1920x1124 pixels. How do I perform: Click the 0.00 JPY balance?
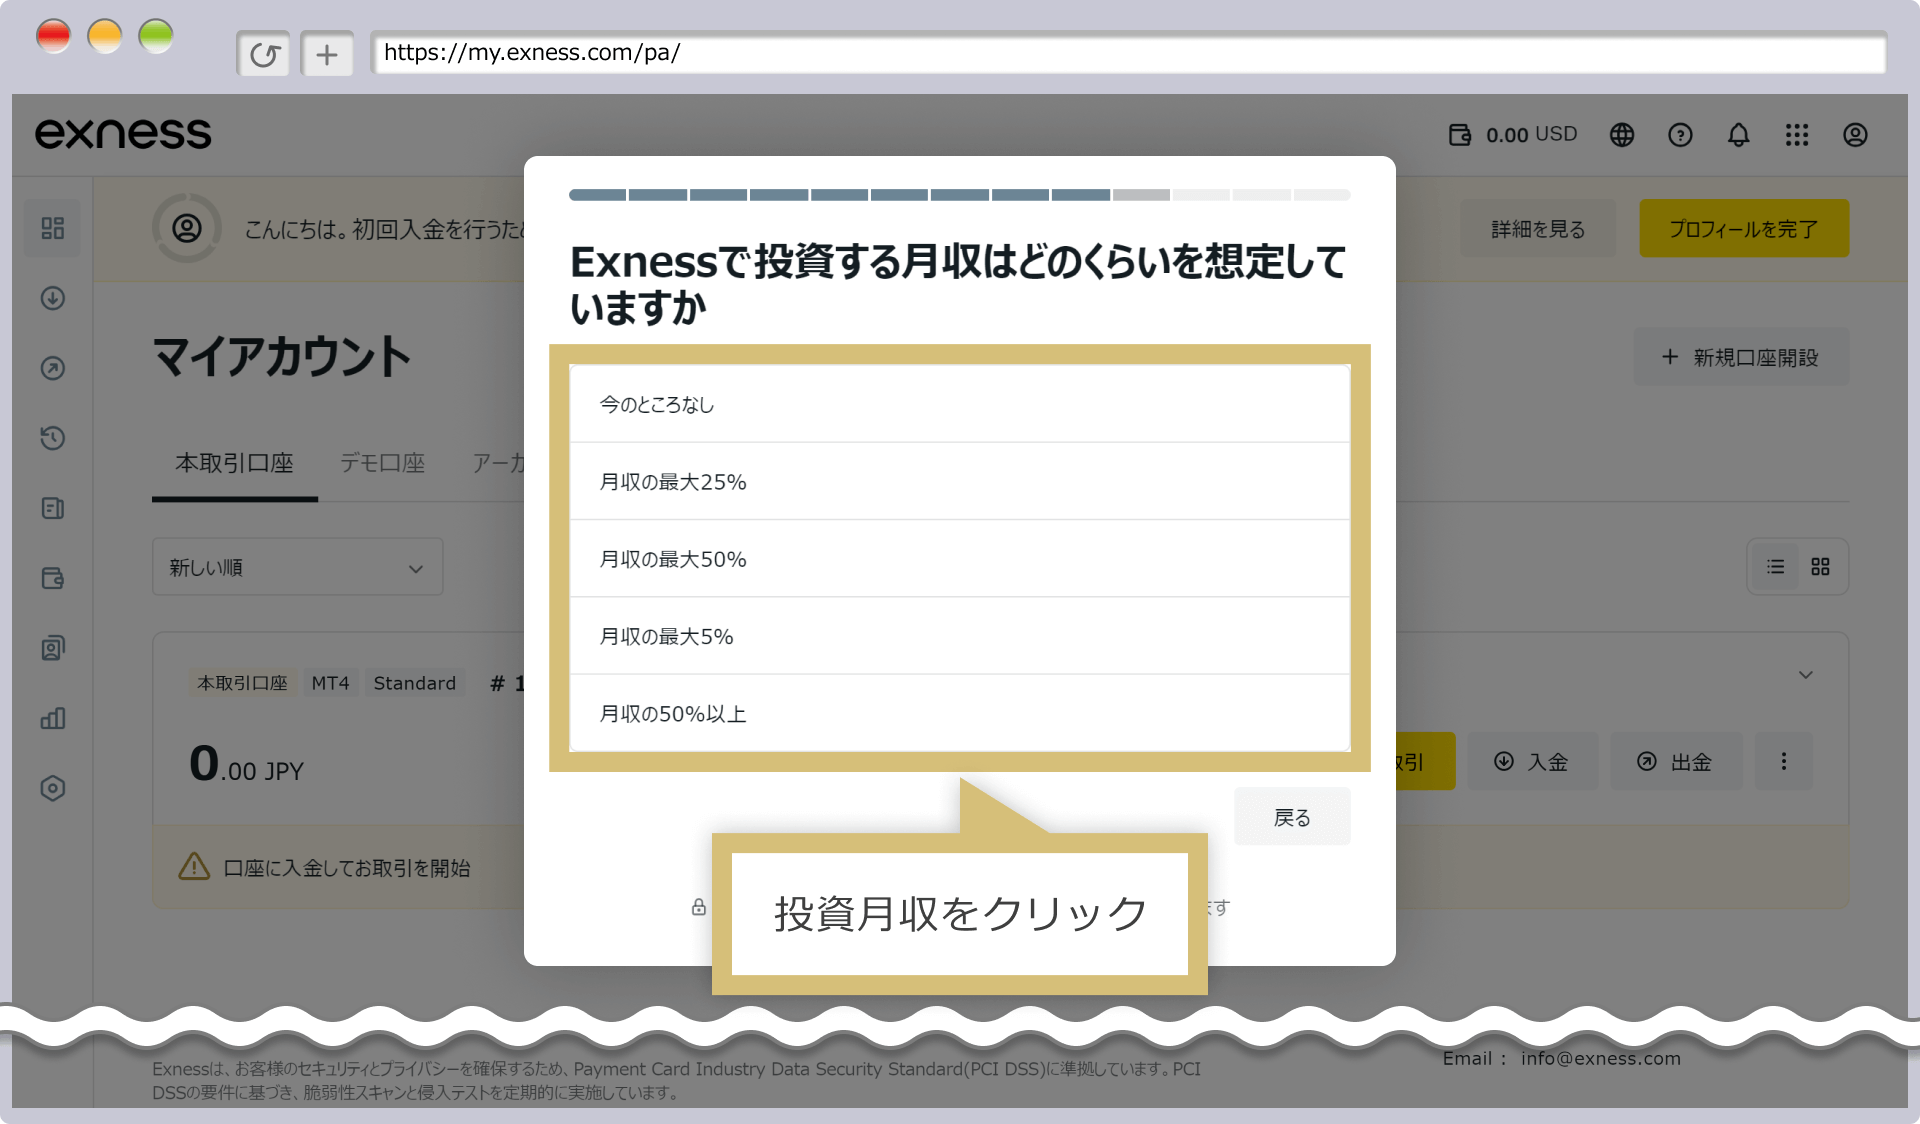[246, 764]
